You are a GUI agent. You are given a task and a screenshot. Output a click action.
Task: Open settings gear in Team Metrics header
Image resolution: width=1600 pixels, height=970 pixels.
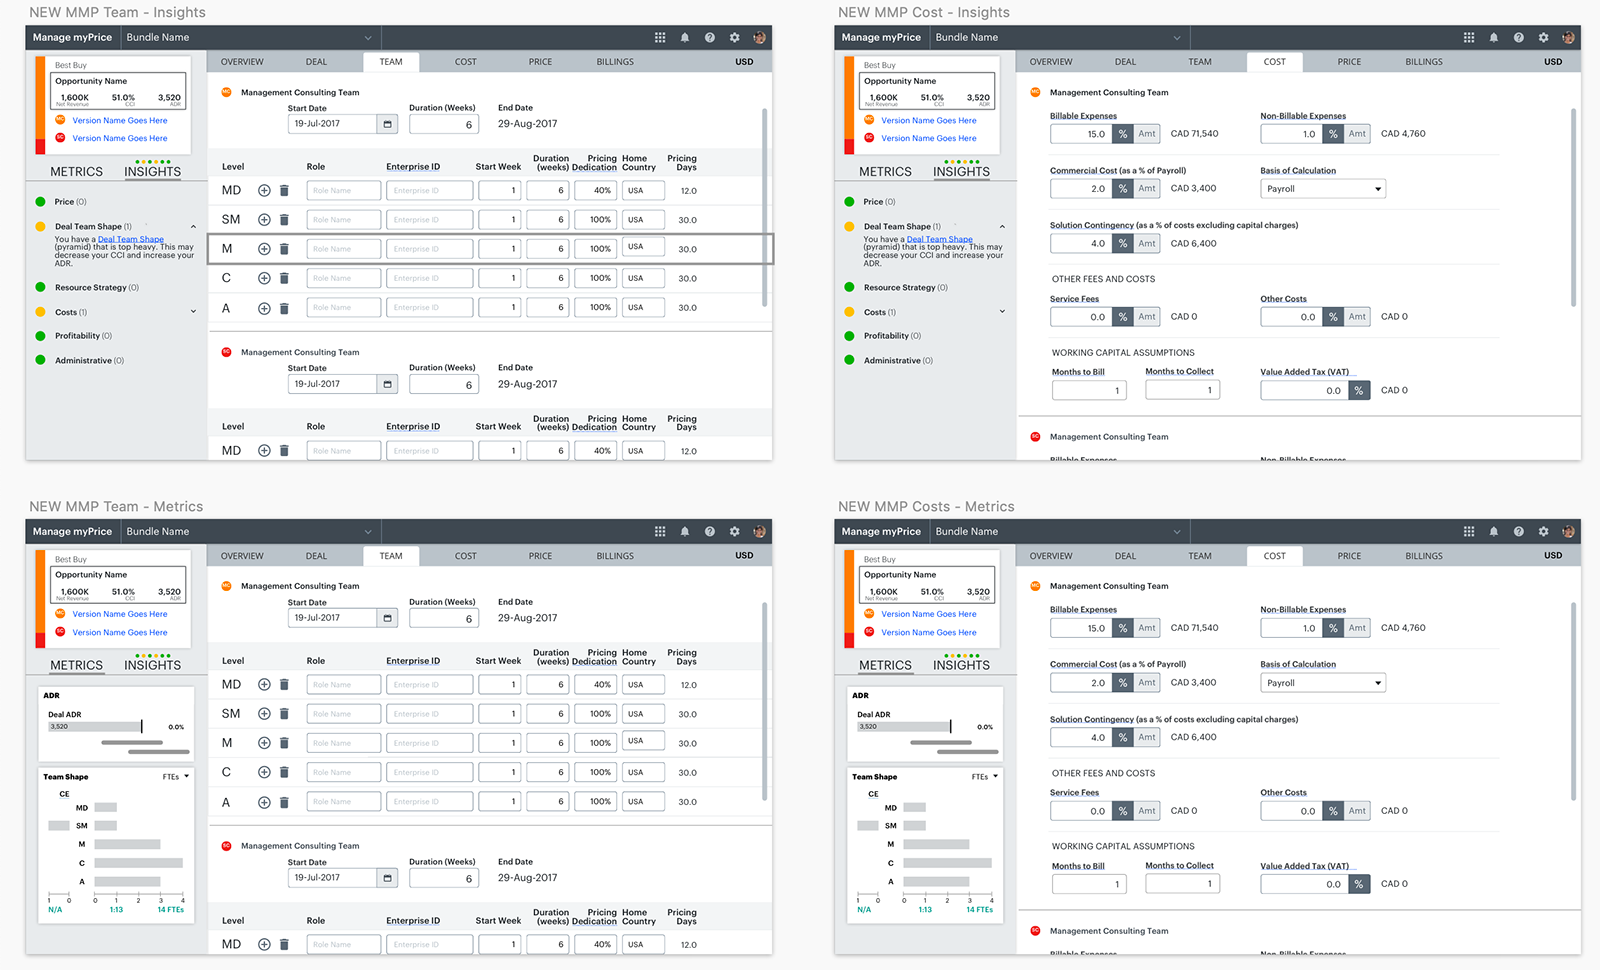734,531
